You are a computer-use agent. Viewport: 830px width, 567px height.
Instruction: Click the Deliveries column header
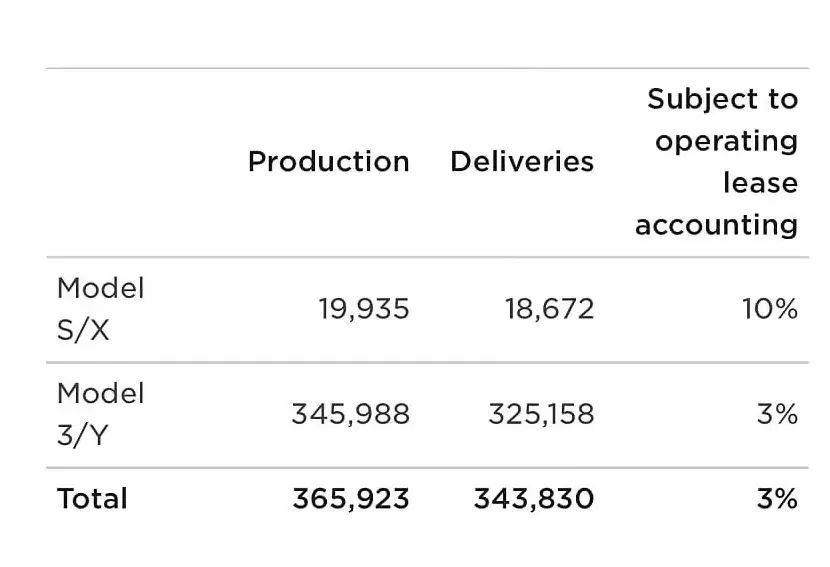[x=522, y=161]
